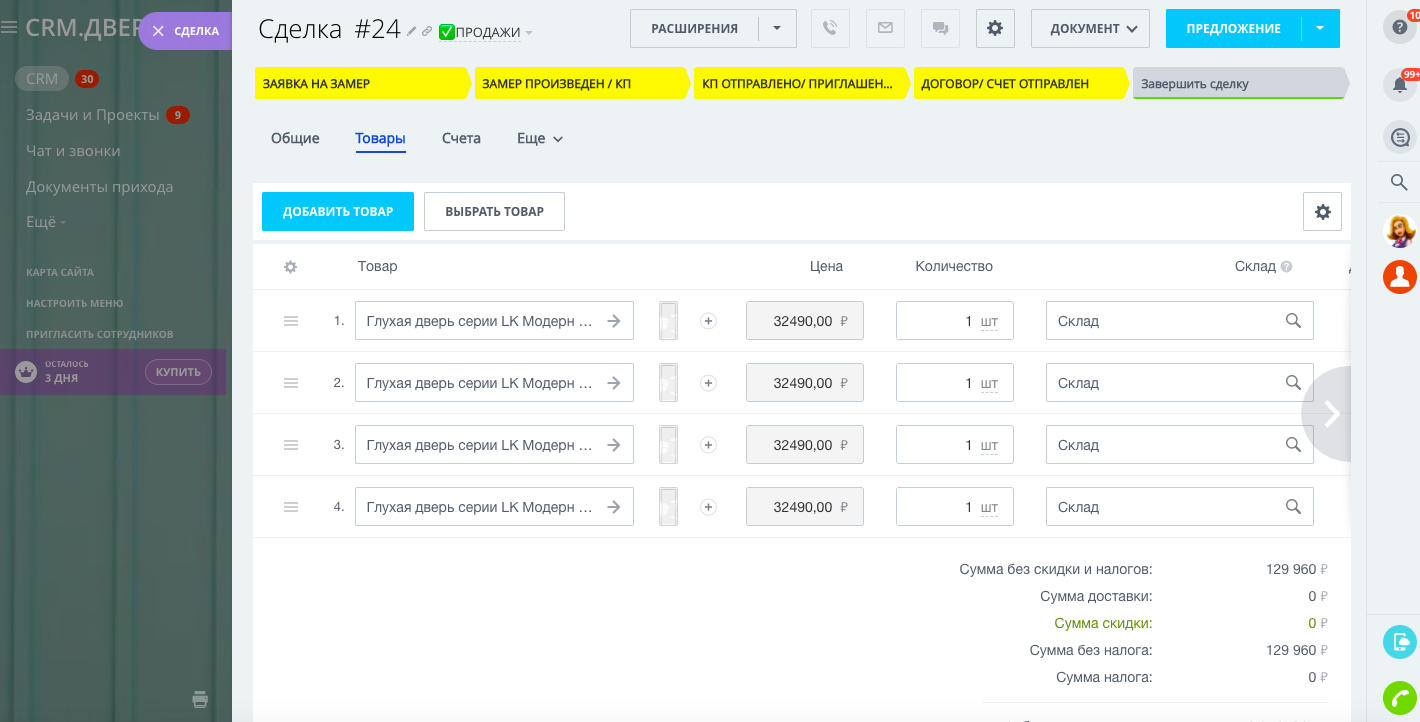The height and width of the screenshot is (722, 1420).
Task: Click the ДОБАВИТЬ ТОВАР button
Action: coord(337,211)
